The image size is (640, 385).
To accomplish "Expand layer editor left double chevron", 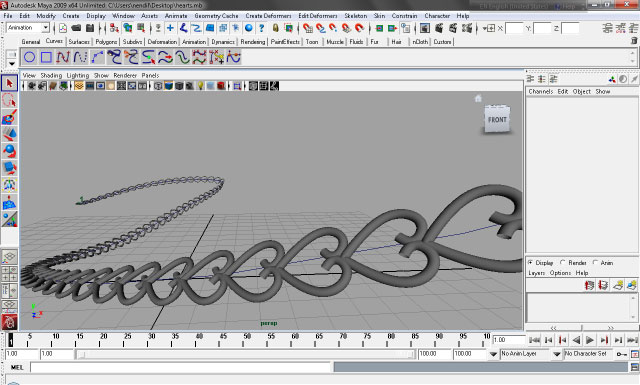I will coord(554,327).
